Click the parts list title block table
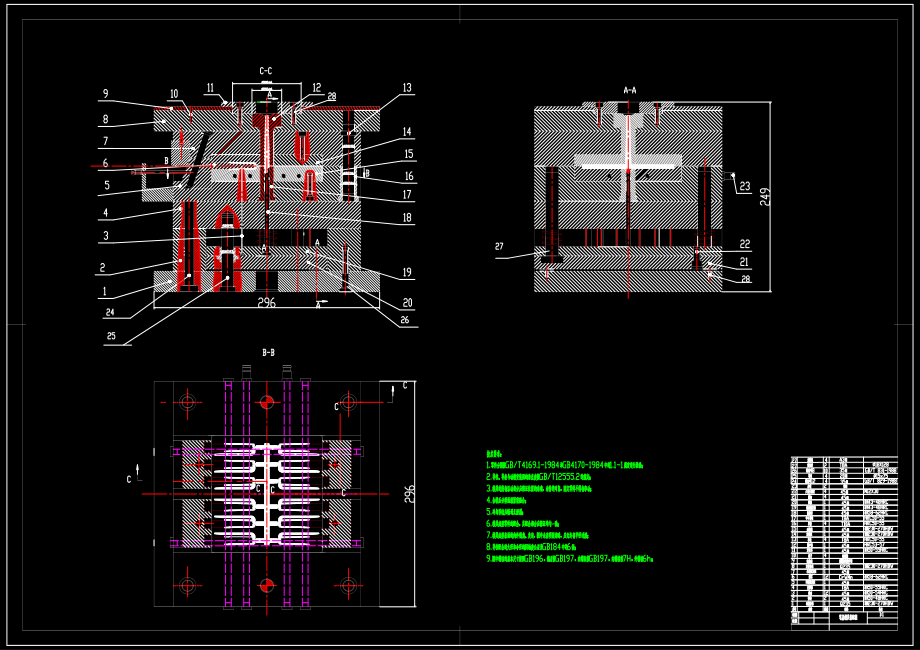Viewport: 920px width, 650px height. (844, 543)
